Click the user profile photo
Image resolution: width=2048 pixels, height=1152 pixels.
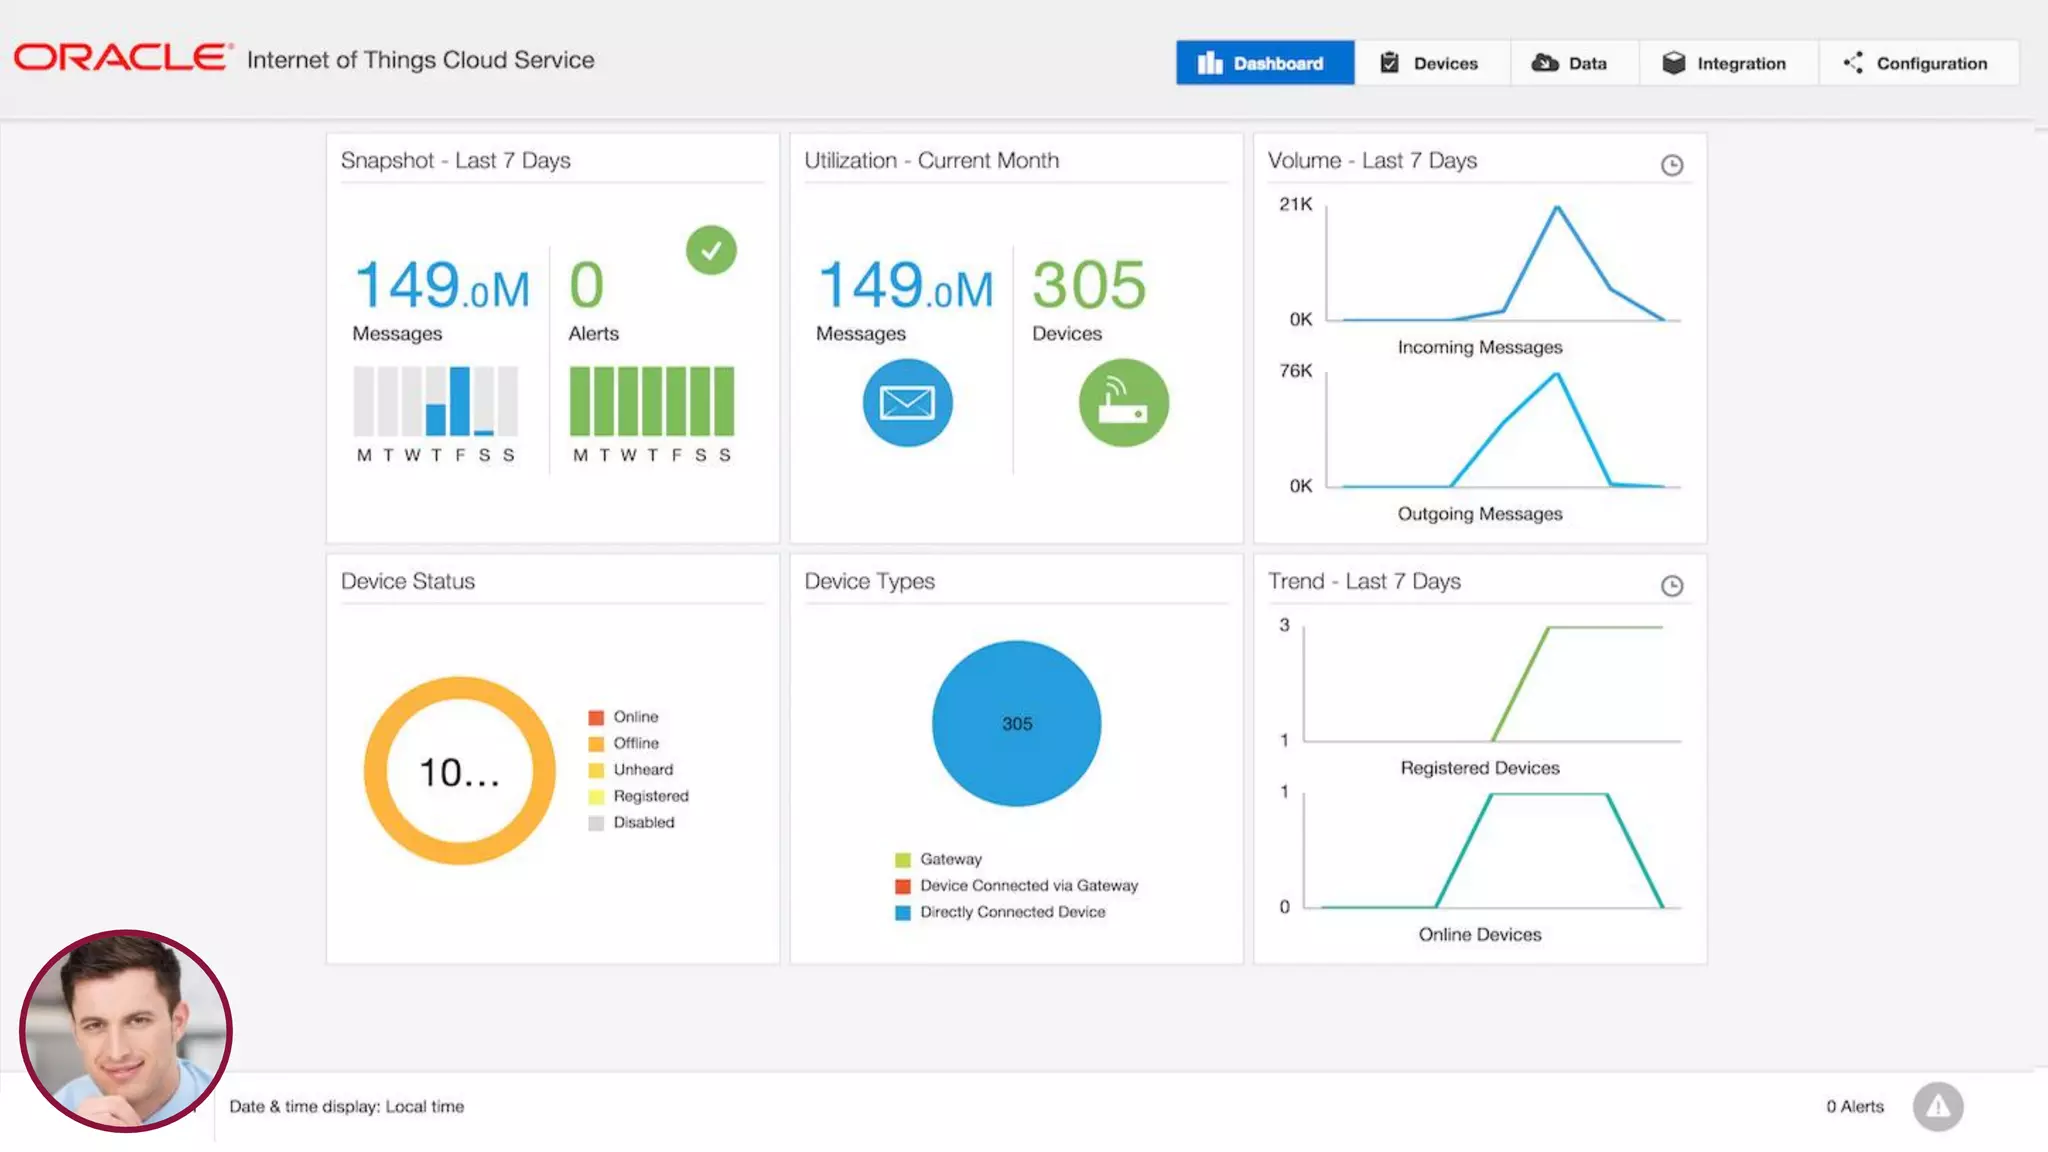pyautogui.click(x=126, y=1030)
